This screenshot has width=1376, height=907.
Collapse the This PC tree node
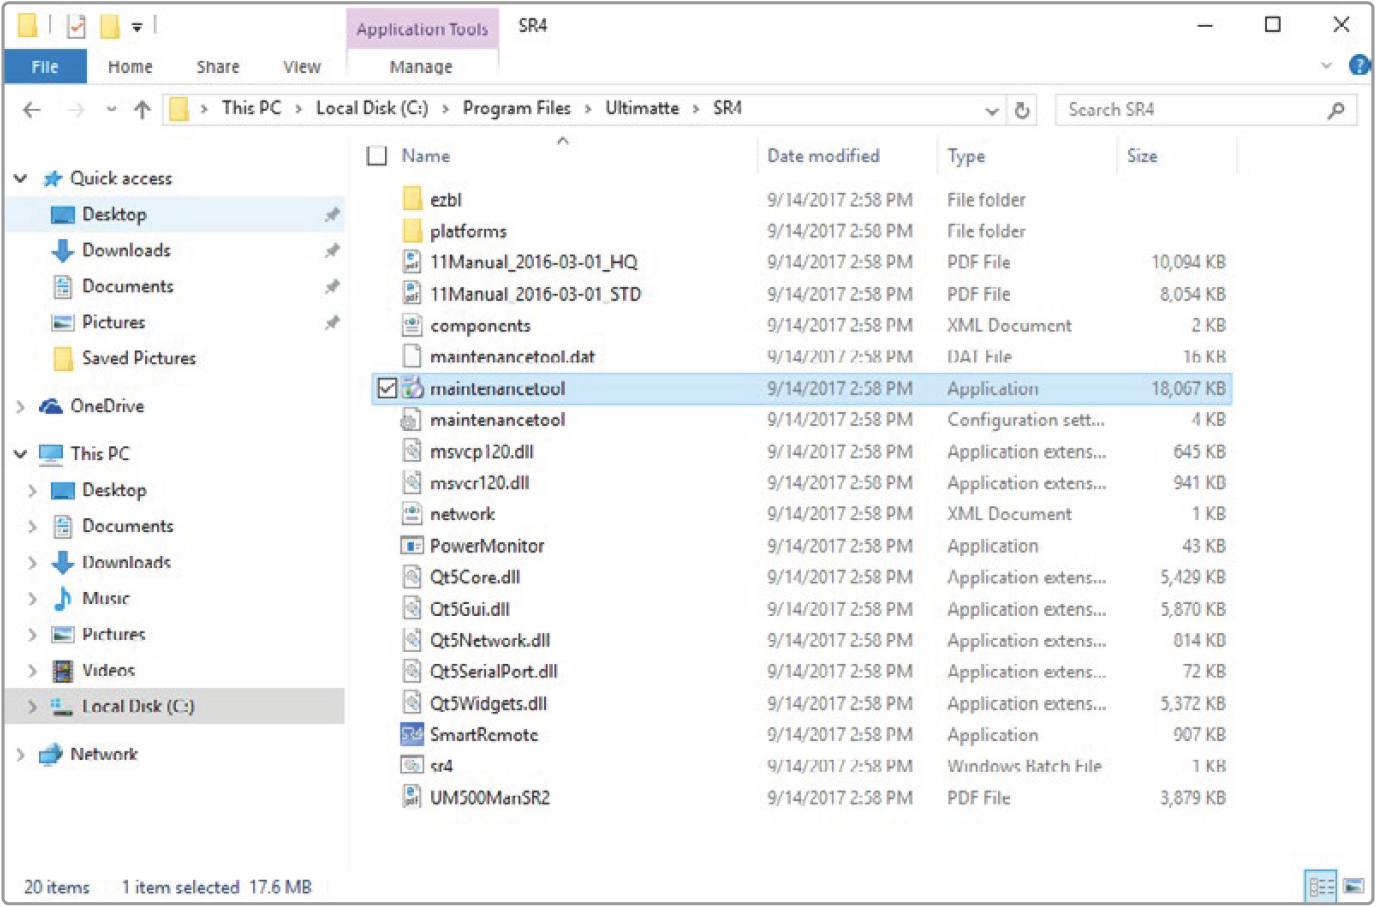(x=20, y=454)
